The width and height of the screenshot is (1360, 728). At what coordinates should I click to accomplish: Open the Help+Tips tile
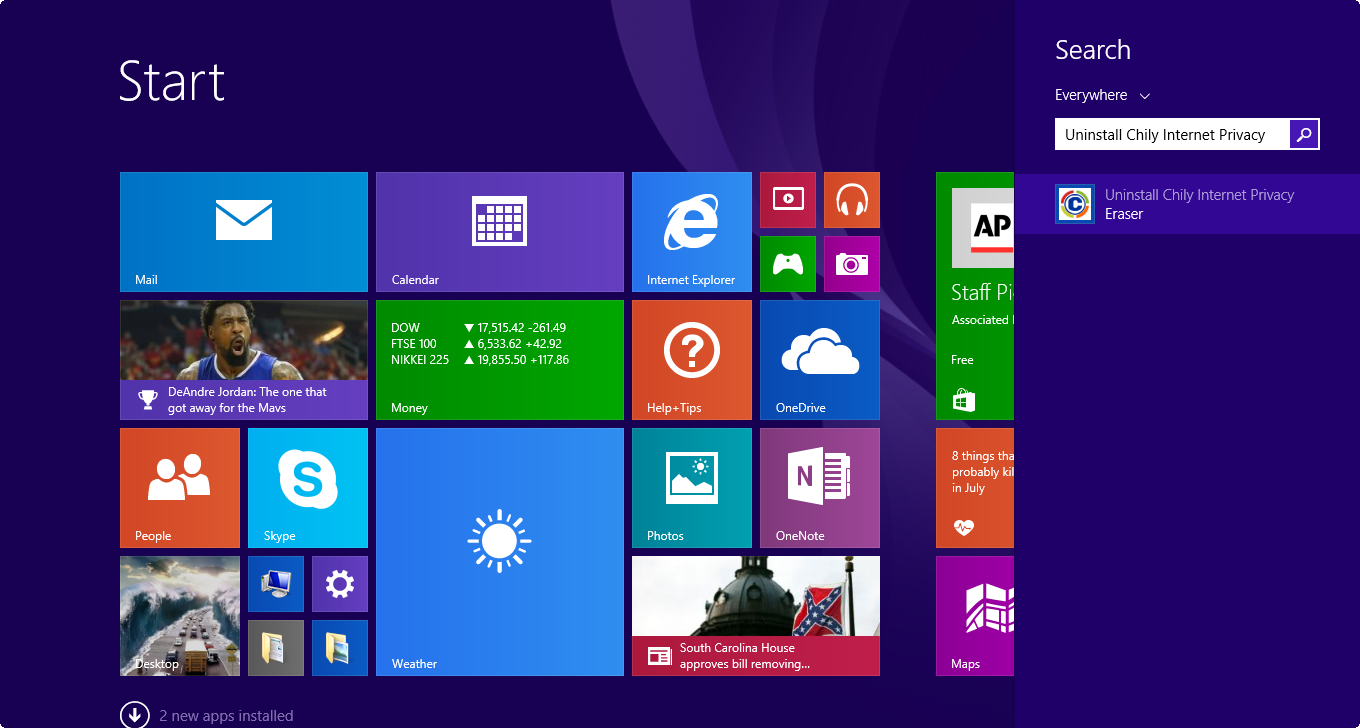click(692, 360)
